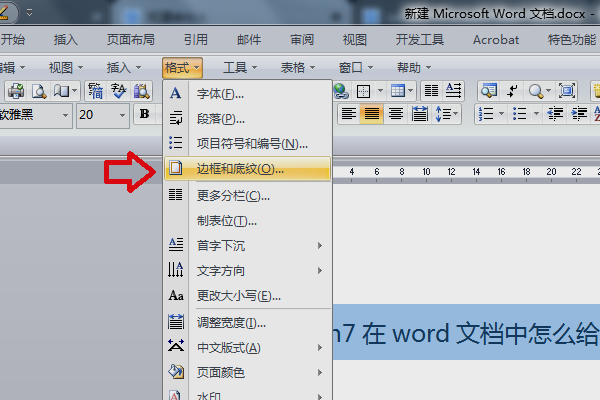Expand the 页面颜色 page color submenu
Image resolution: width=600 pixels, height=400 pixels.
click(x=247, y=372)
